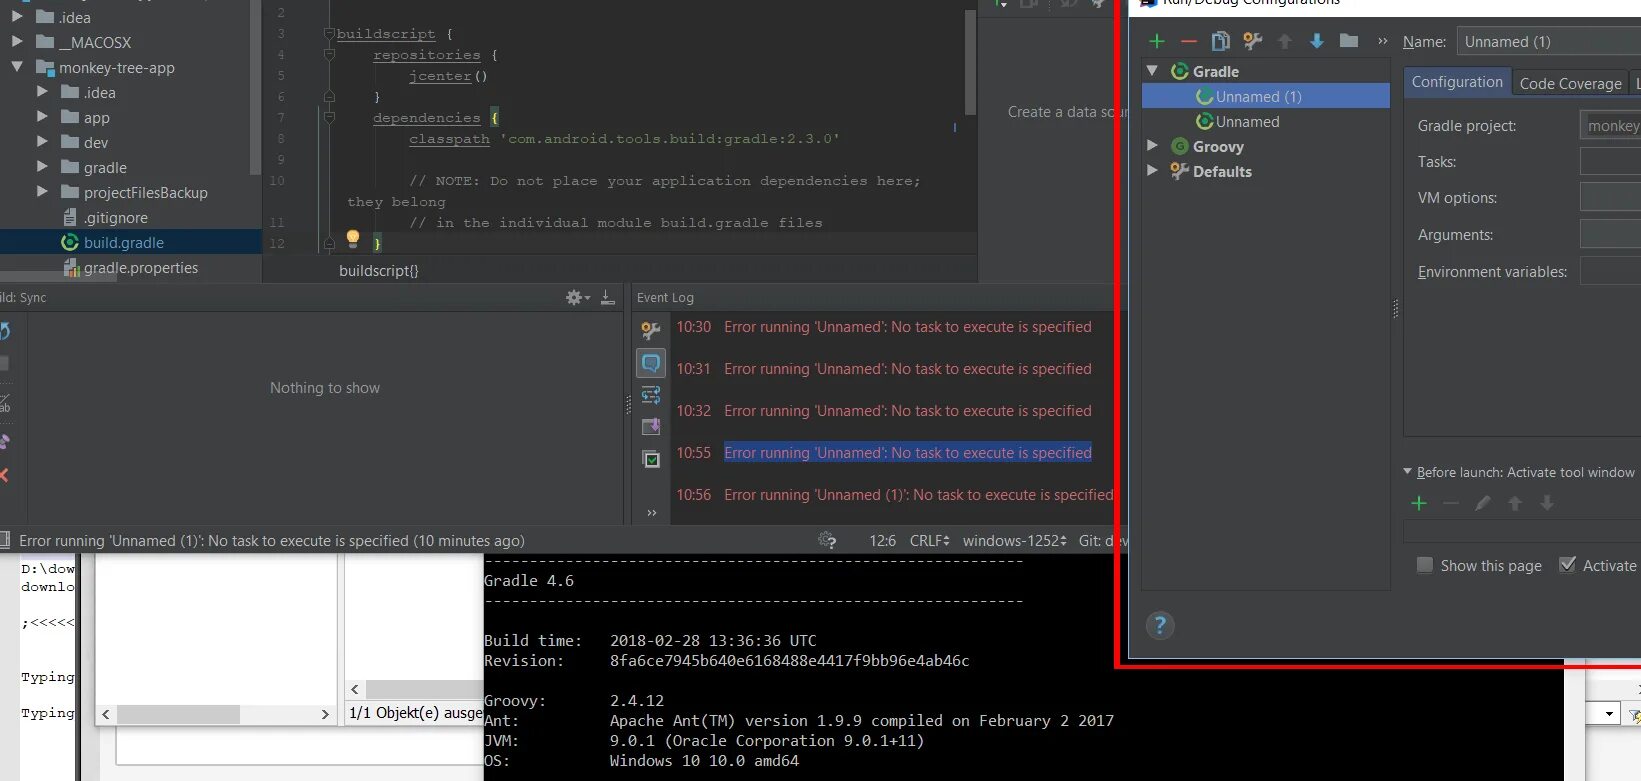Viewport: 1641px width, 781px height.
Task: Open Build Sync panel gear settings
Action: click(x=577, y=298)
